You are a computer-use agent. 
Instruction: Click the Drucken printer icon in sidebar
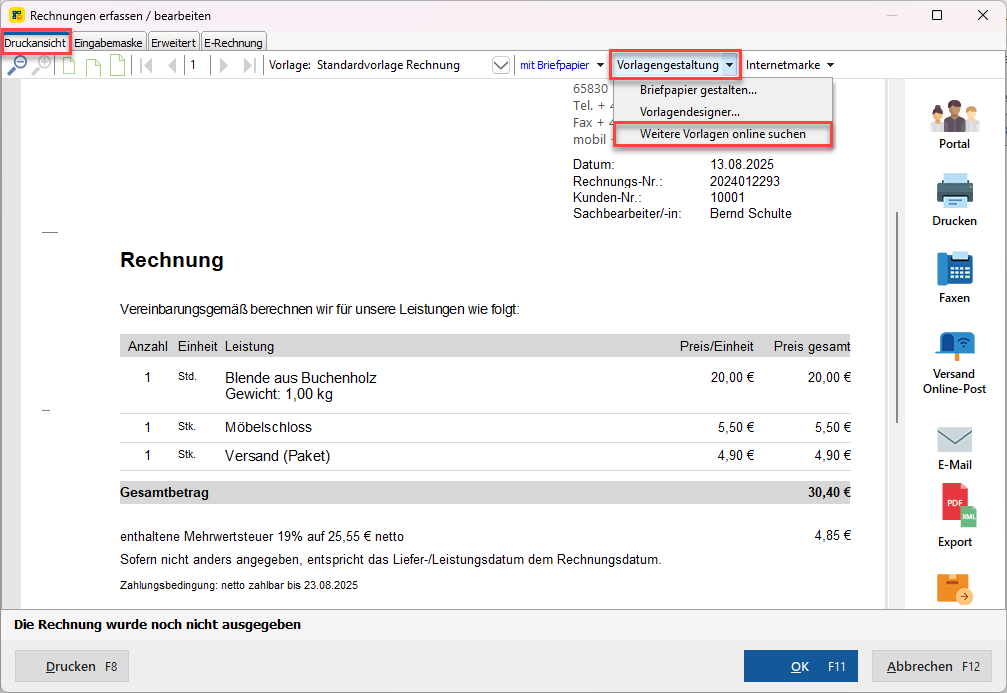coord(954,191)
